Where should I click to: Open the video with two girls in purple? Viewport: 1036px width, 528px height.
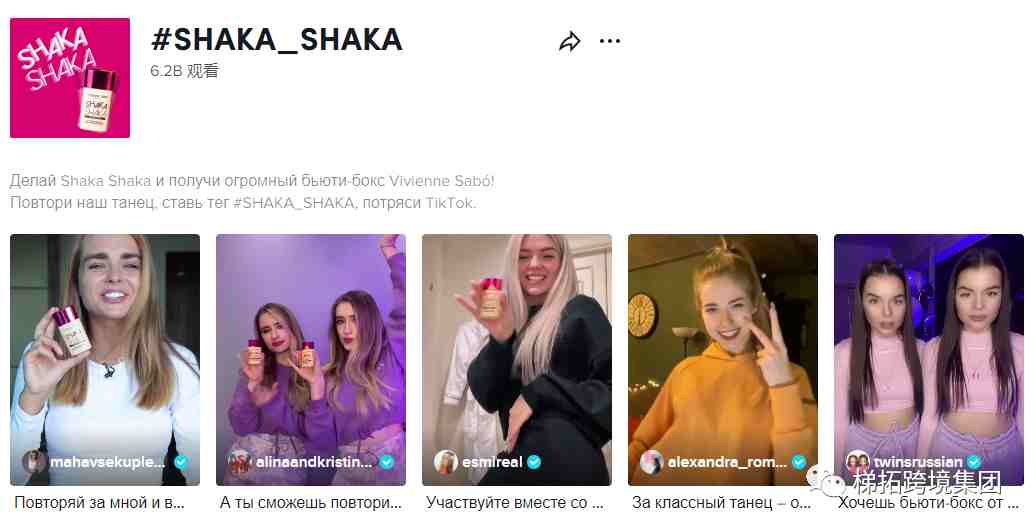pos(311,359)
